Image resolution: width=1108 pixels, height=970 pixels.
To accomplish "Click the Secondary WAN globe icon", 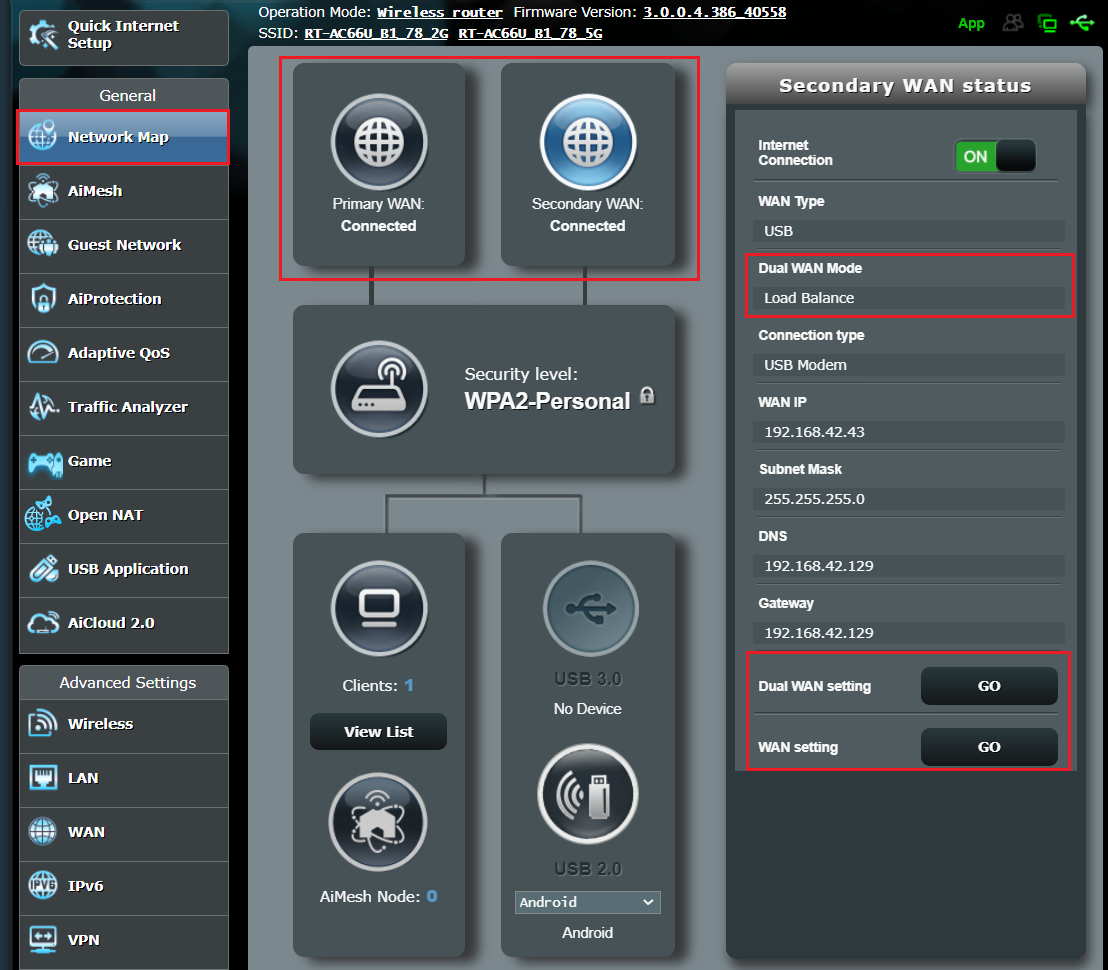I will click(x=588, y=141).
